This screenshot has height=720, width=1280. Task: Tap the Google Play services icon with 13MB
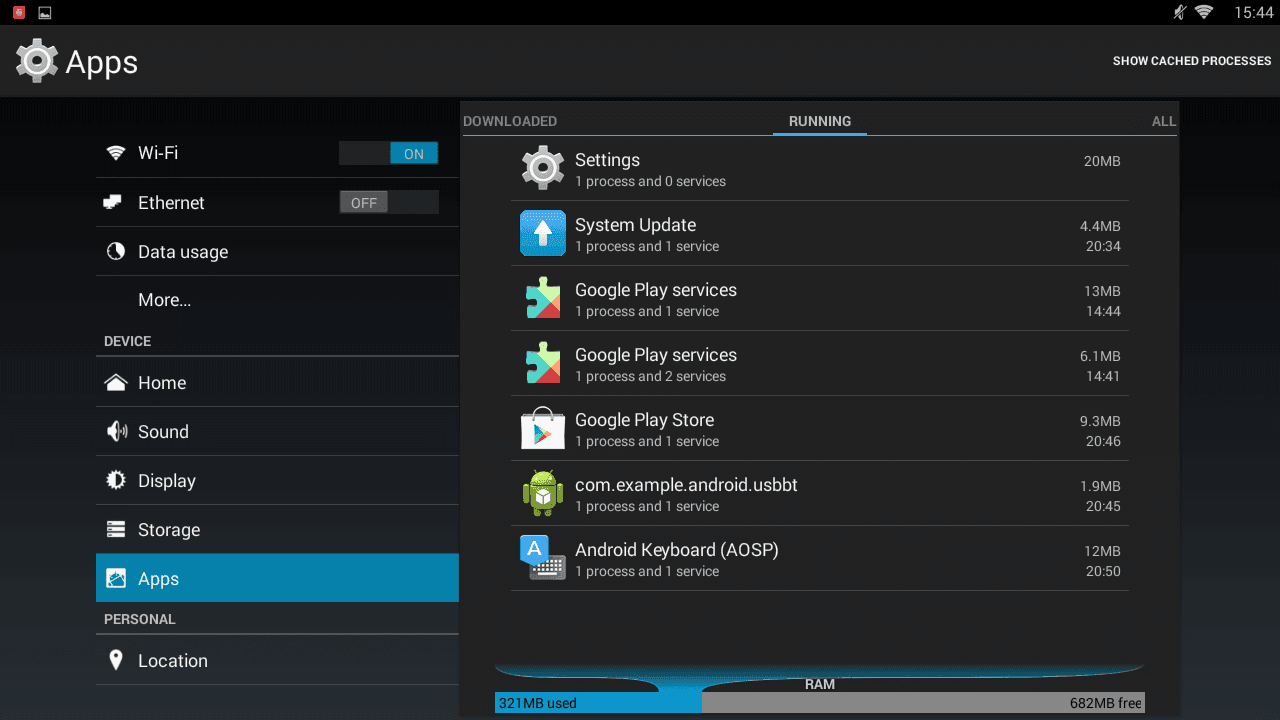tap(543, 298)
